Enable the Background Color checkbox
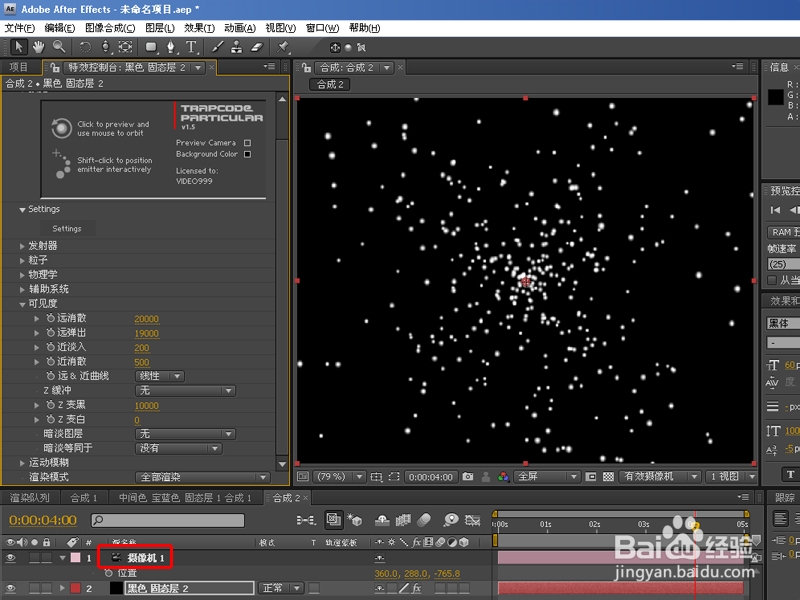This screenshot has height=600, width=800. click(247, 154)
